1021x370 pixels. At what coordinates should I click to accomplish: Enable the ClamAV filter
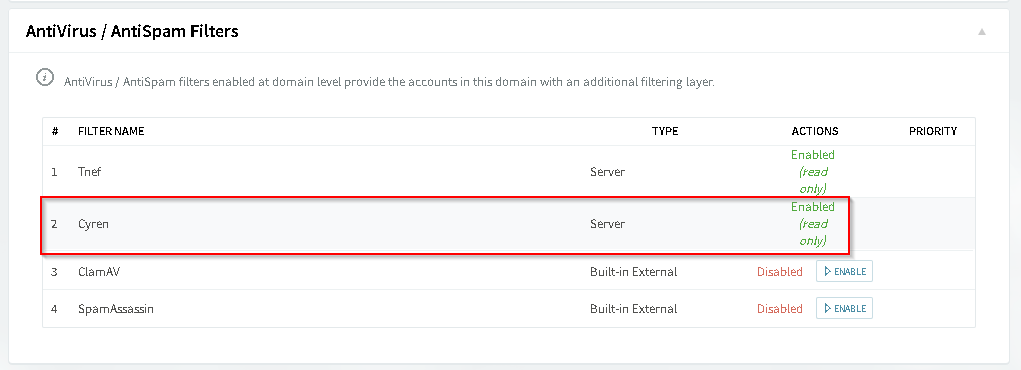coord(844,272)
